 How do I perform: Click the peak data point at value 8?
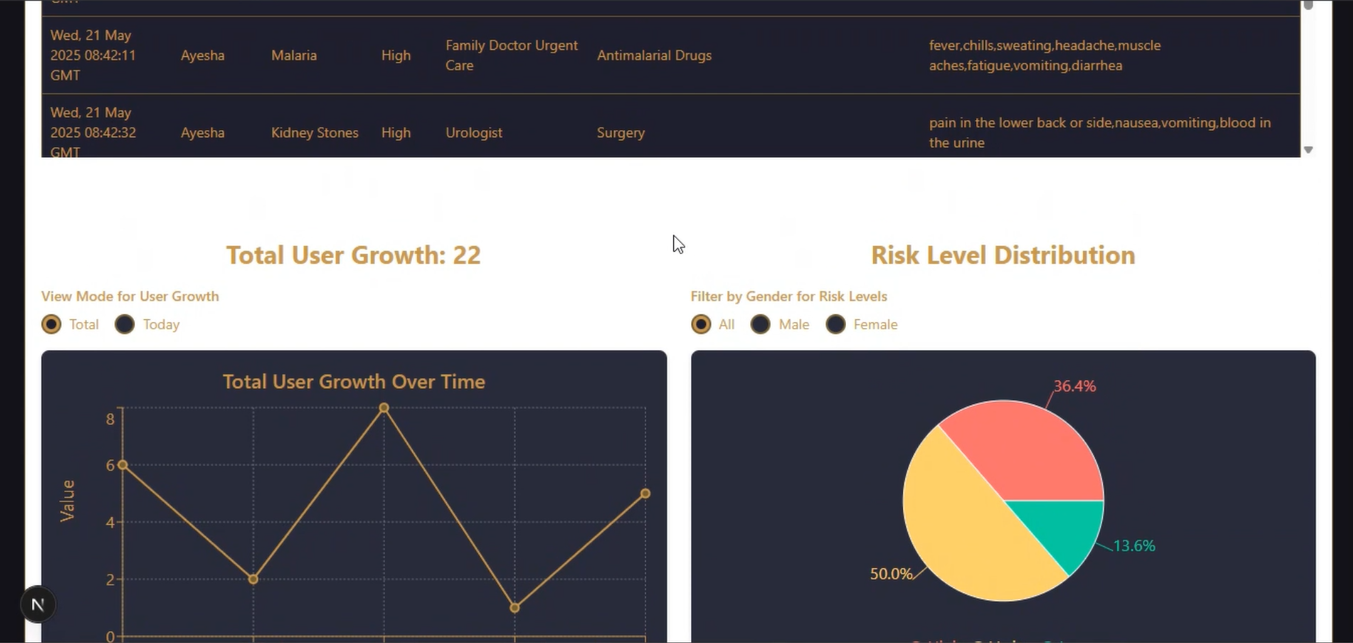384,408
